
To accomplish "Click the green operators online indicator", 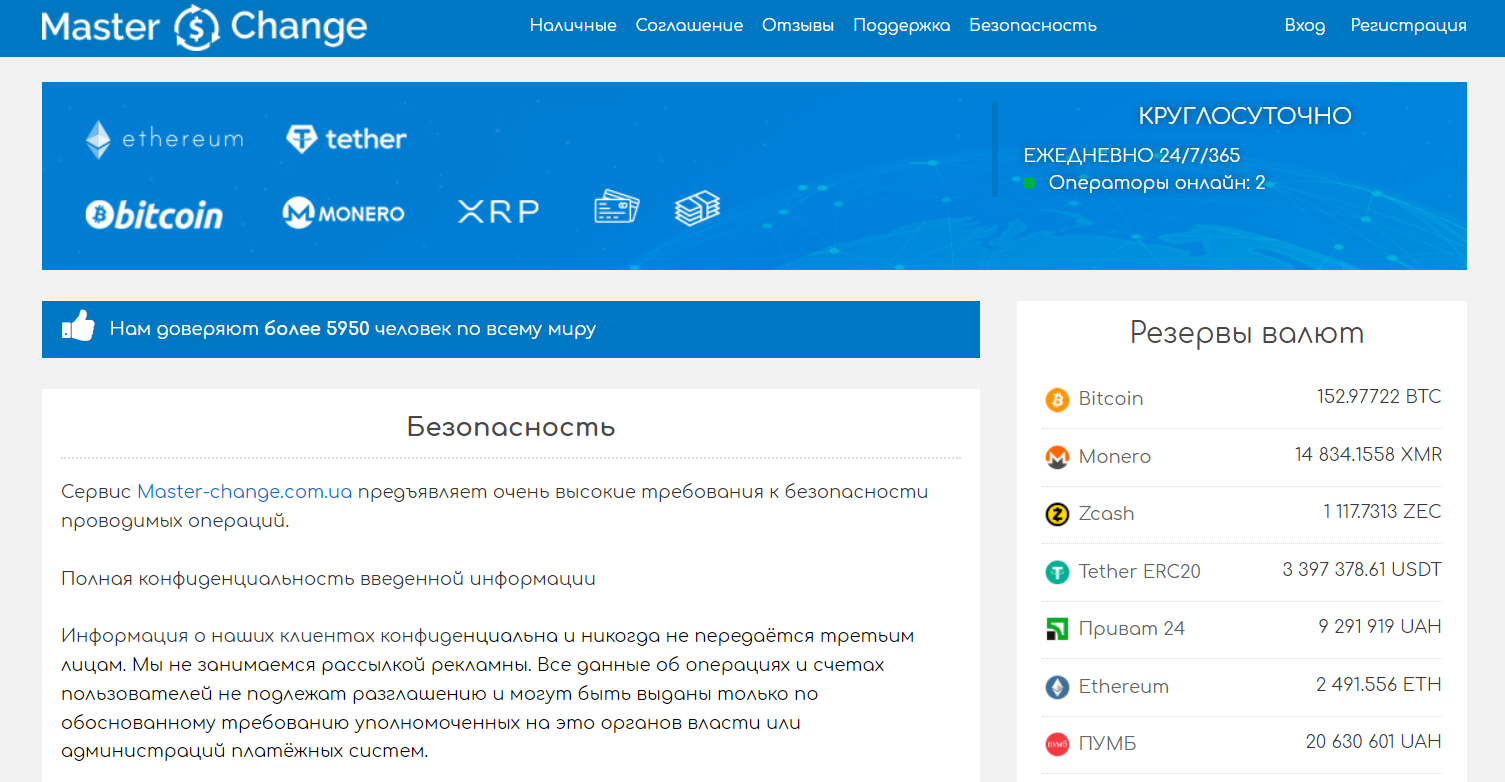I will 1029,183.
